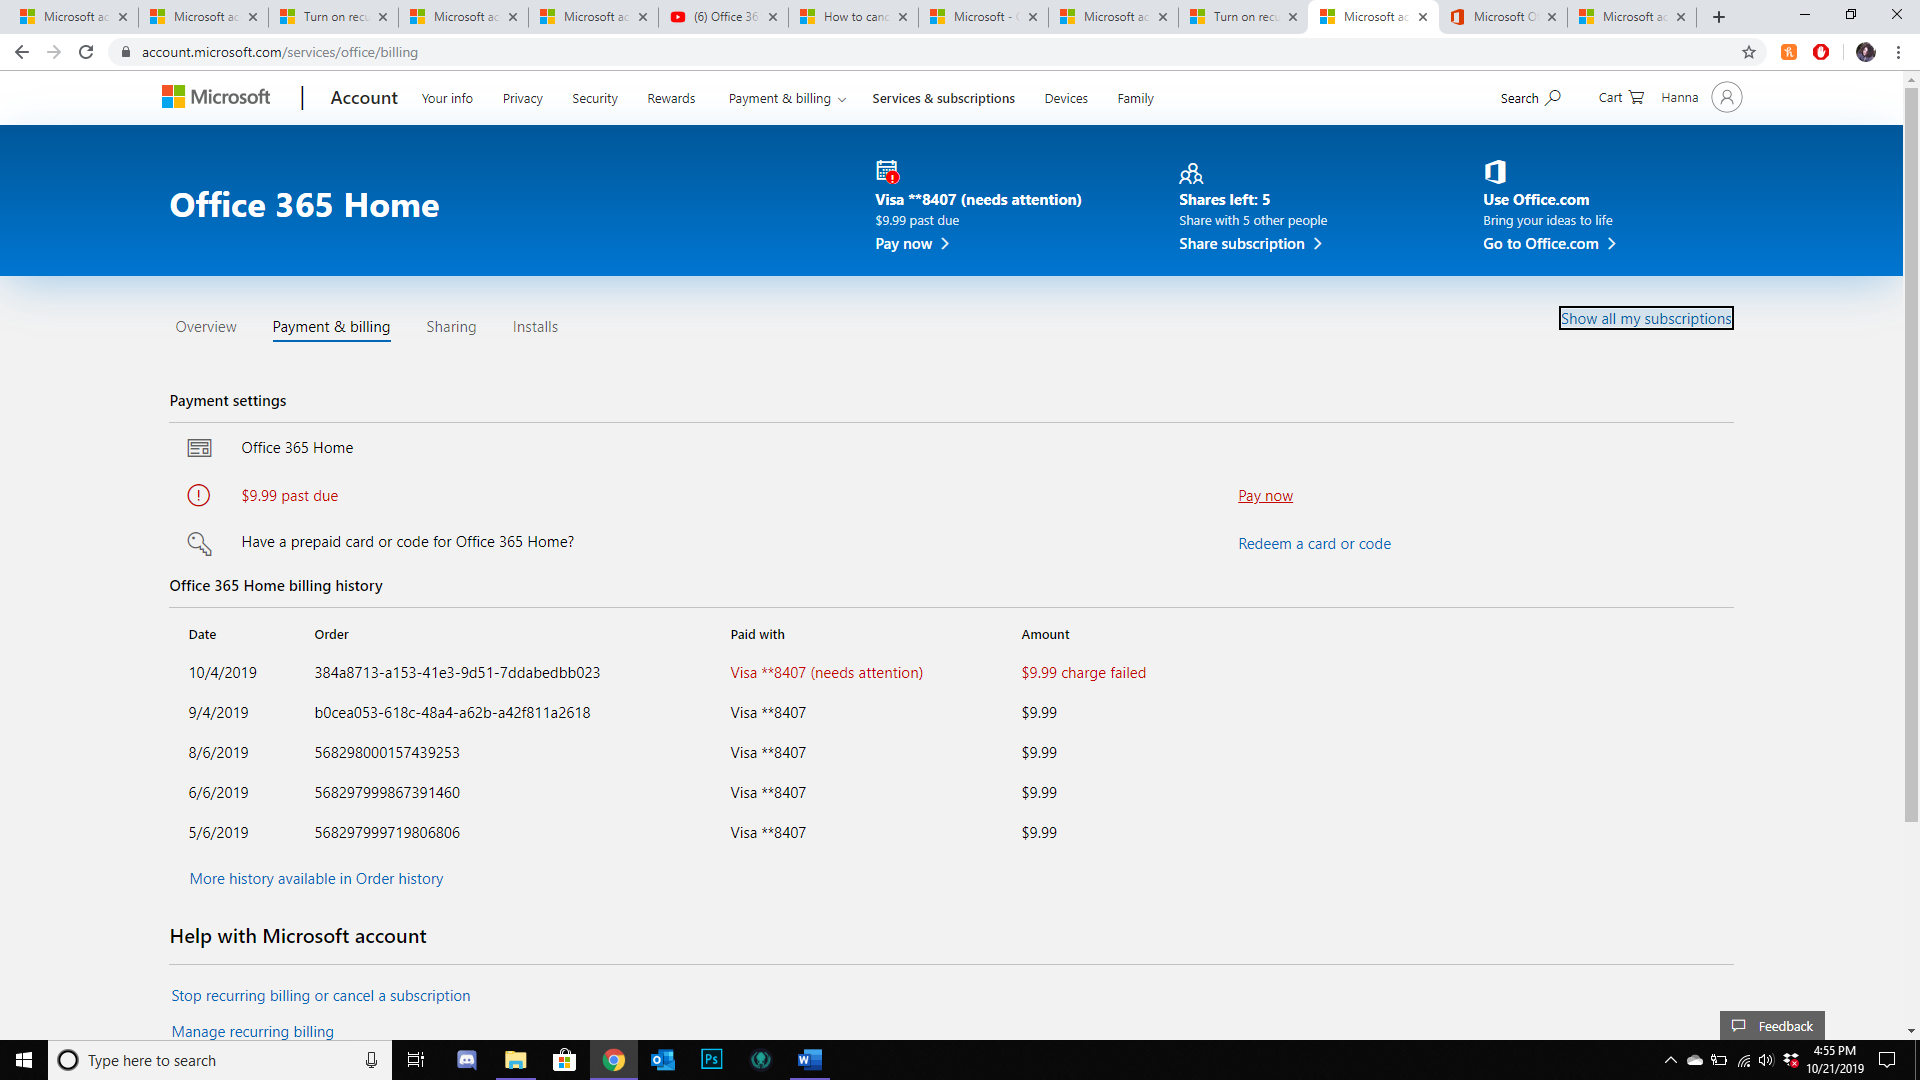The height and width of the screenshot is (1080, 1920).
Task: Open the Search magnifier in header
Action: click(1552, 98)
